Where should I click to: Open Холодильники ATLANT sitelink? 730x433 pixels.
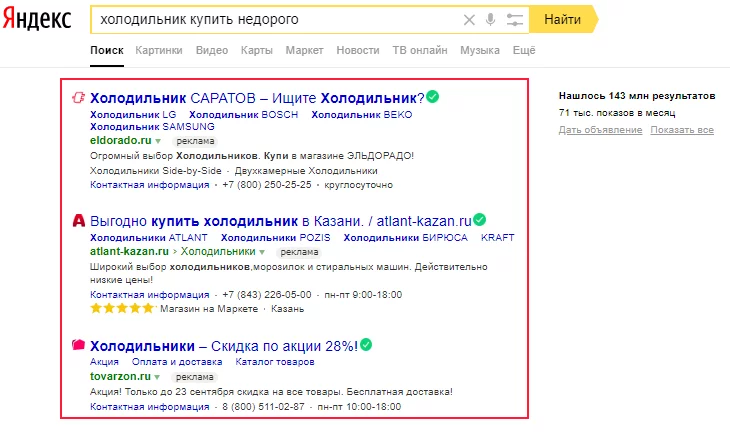pyautogui.click(x=149, y=237)
